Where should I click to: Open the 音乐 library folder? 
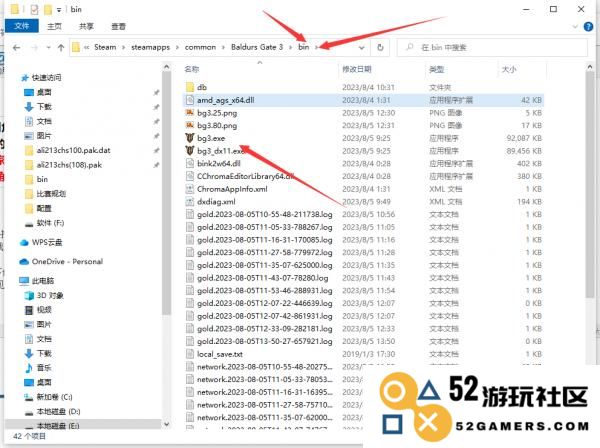point(44,368)
